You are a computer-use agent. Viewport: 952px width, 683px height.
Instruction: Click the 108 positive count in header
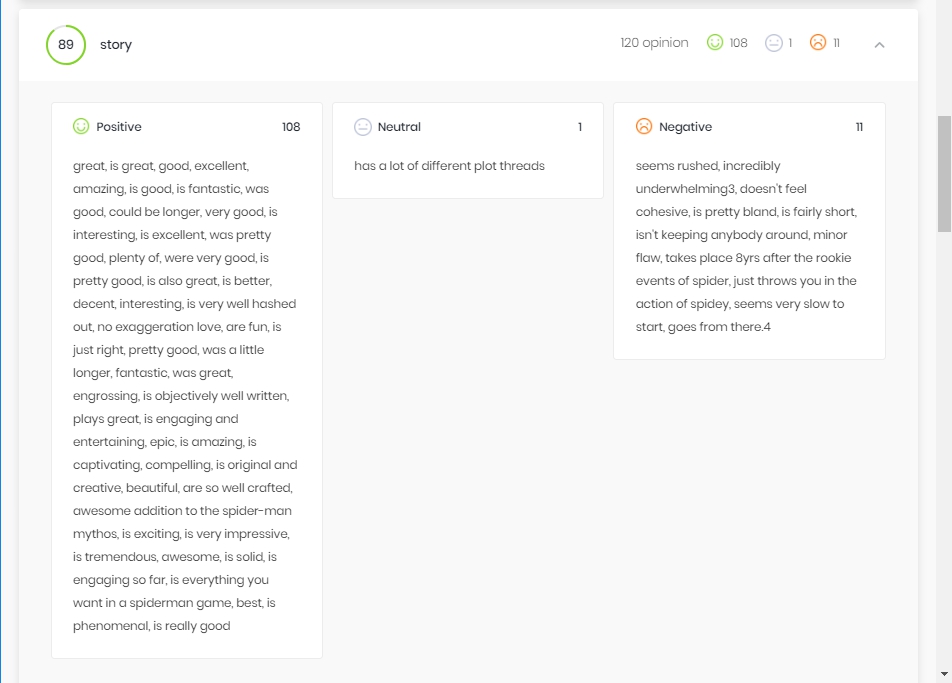click(x=738, y=43)
